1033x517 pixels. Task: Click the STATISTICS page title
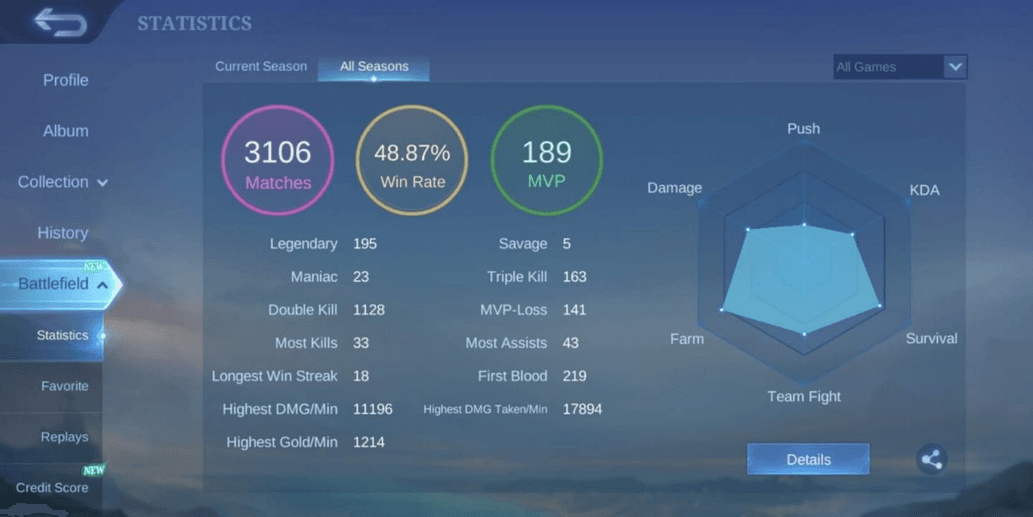pyautogui.click(x=194, y=23)
